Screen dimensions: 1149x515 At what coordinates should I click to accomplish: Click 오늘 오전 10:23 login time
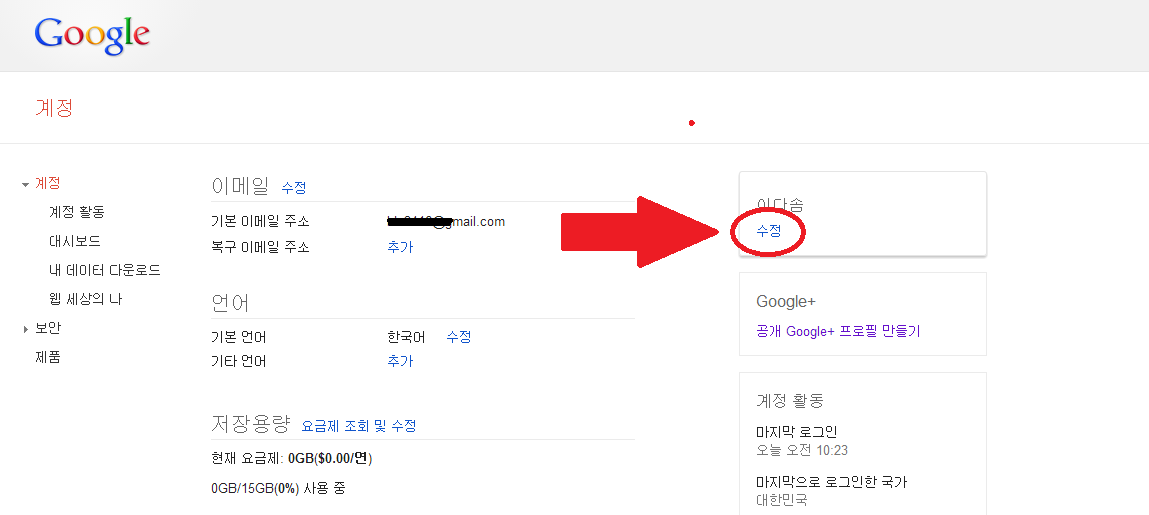(802, 450)
